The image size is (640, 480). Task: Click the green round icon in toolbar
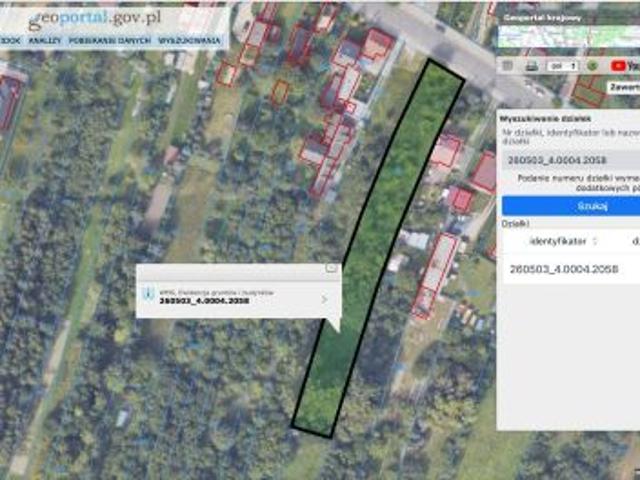point(593,66)
